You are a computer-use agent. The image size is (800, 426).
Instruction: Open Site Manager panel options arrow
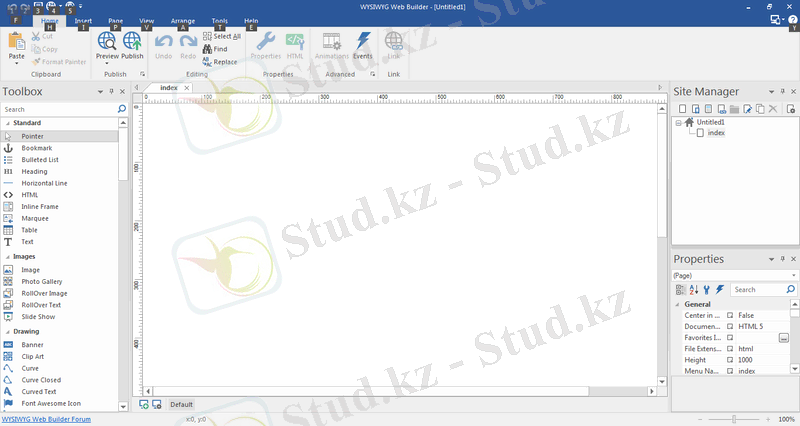tap(771, 91)
